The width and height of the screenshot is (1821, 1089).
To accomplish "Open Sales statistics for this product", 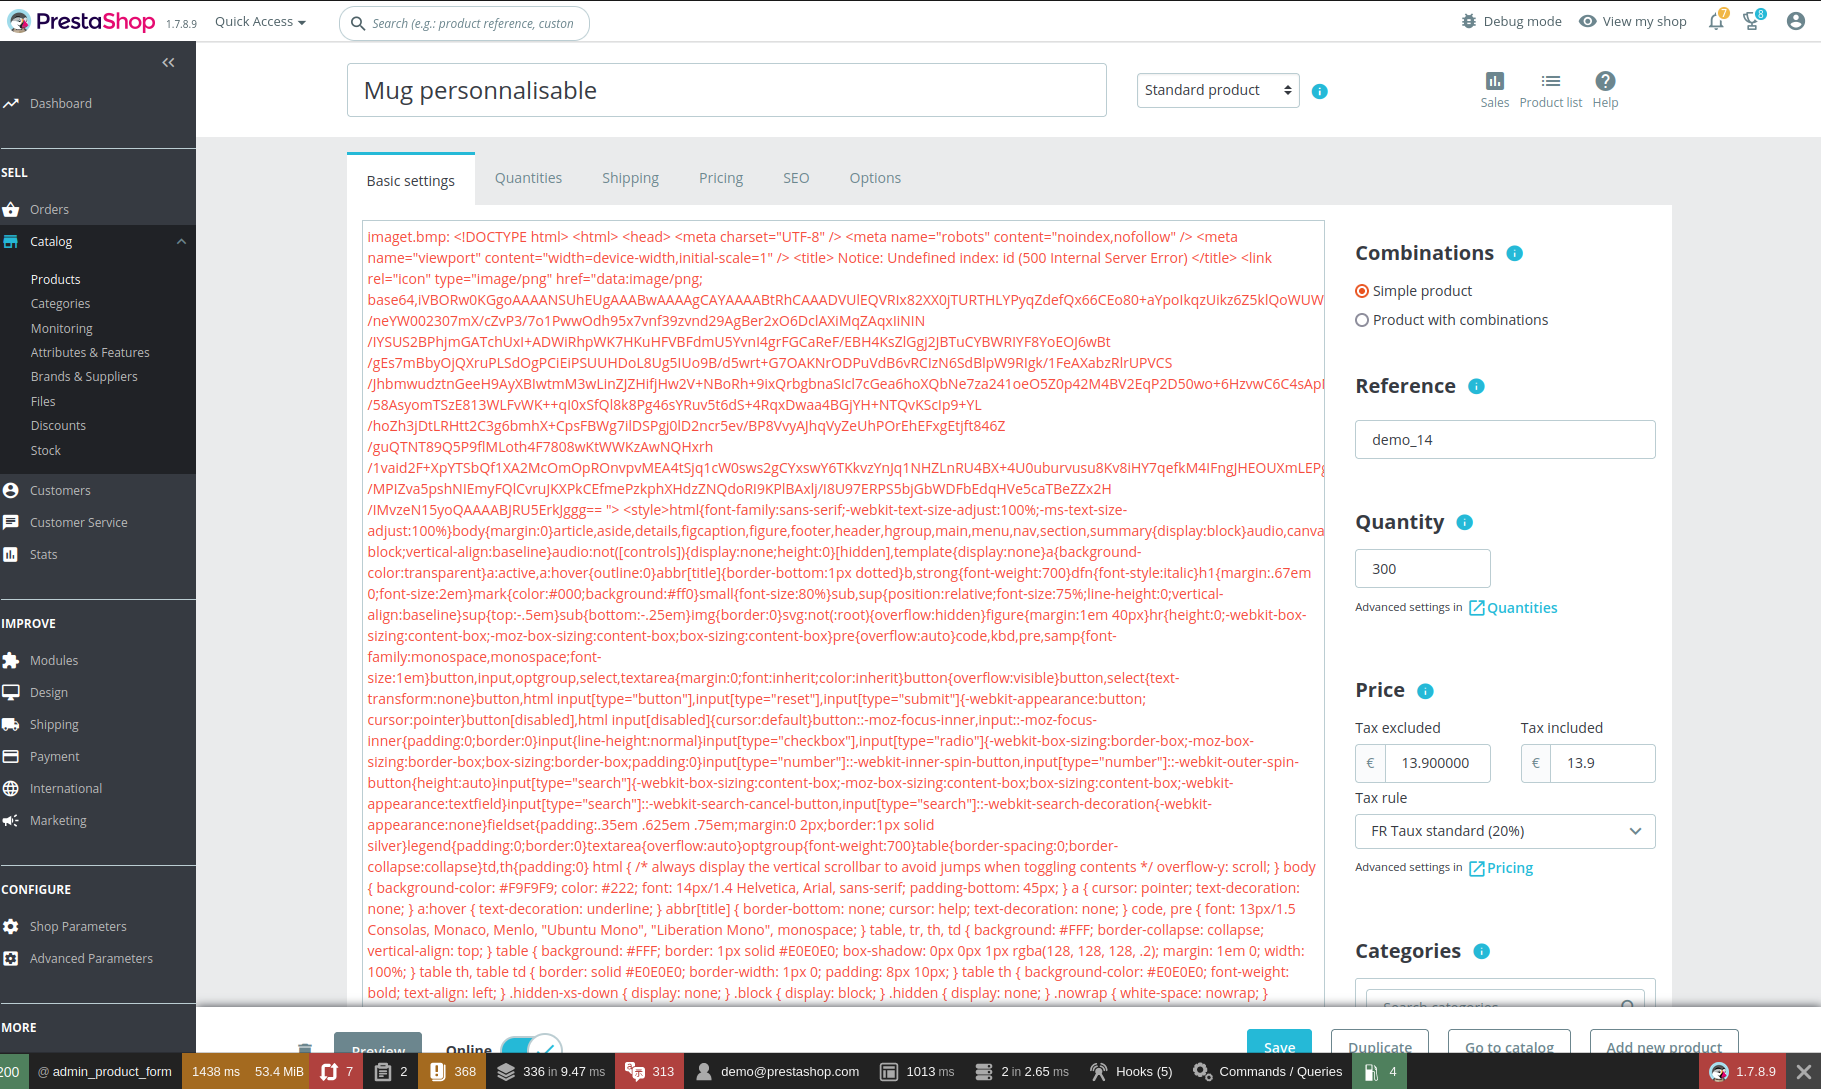I will [1494, 90].
